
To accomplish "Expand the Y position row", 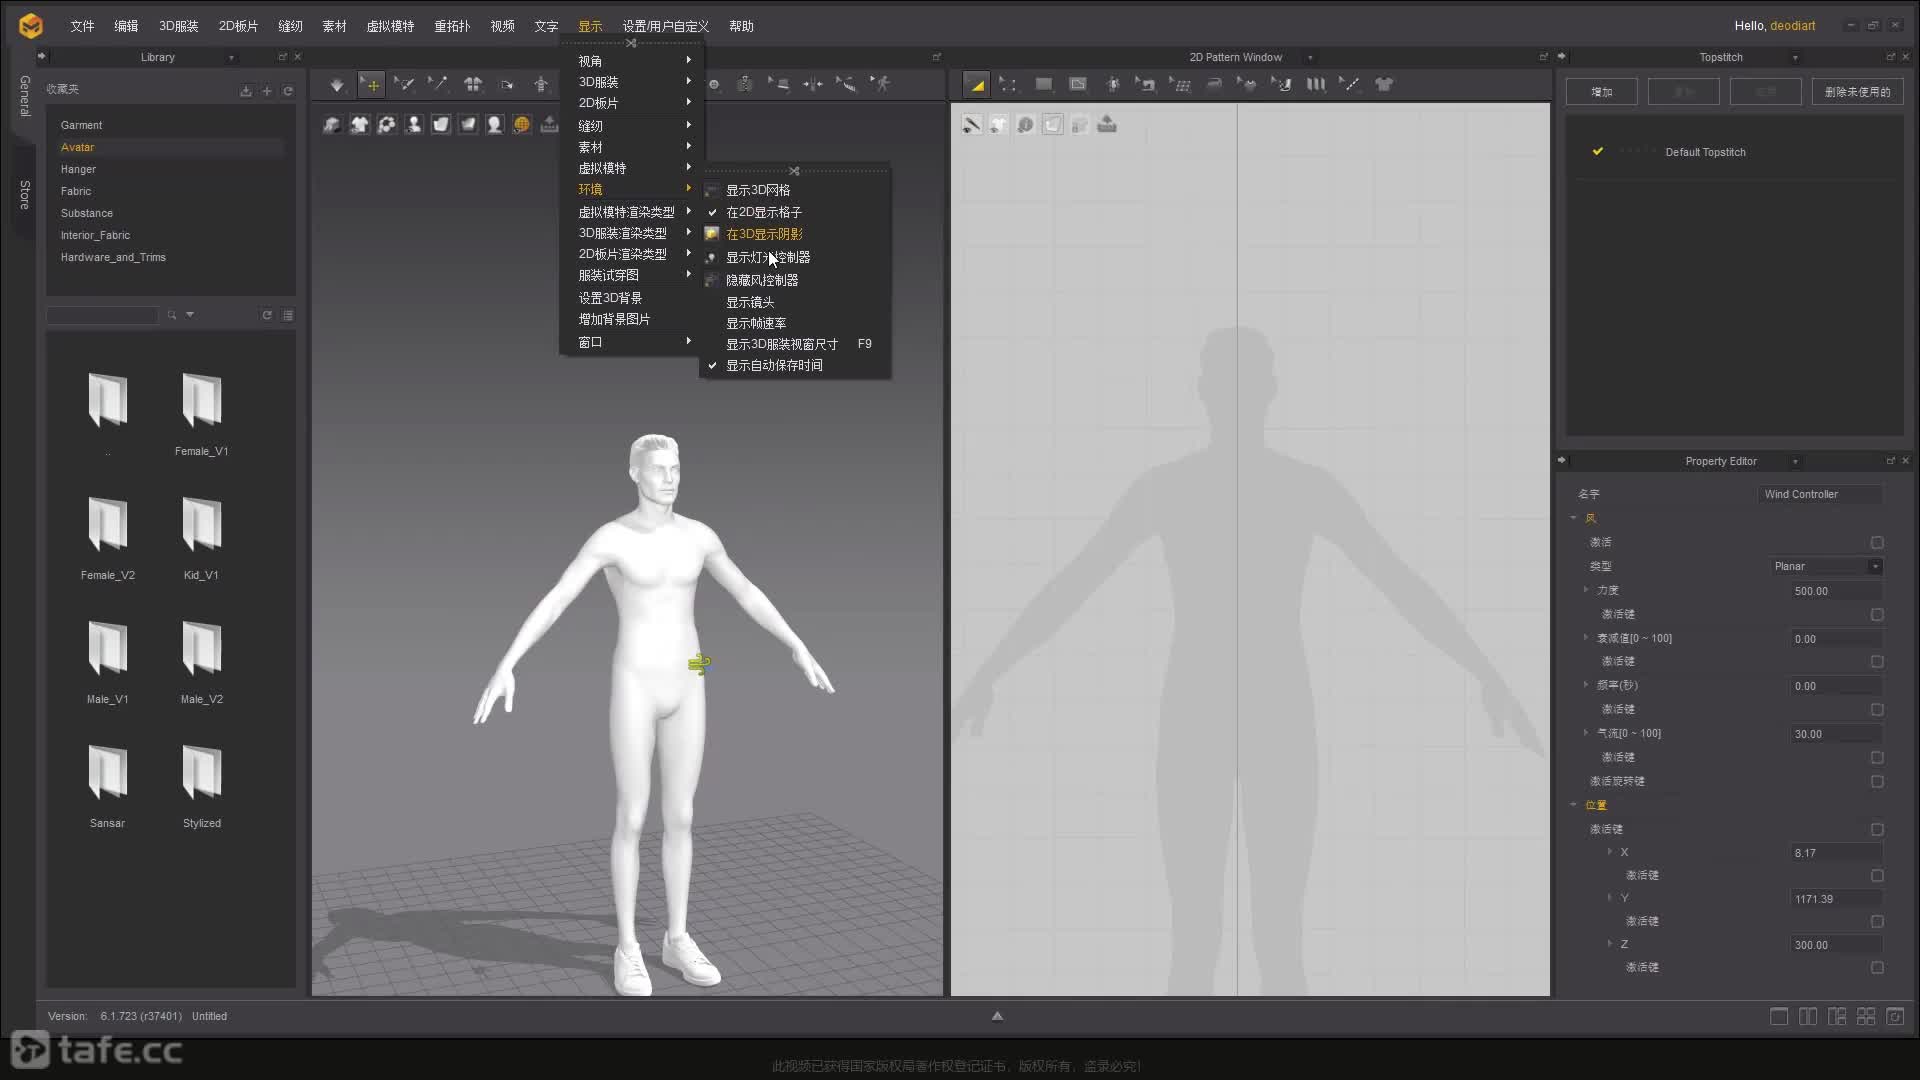I will [1610, 898].
